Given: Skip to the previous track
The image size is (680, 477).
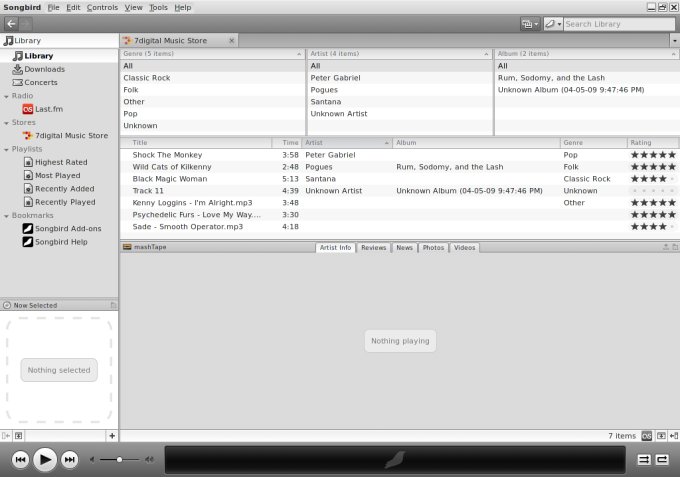Looking at the screenshot, I should [20, 459].
